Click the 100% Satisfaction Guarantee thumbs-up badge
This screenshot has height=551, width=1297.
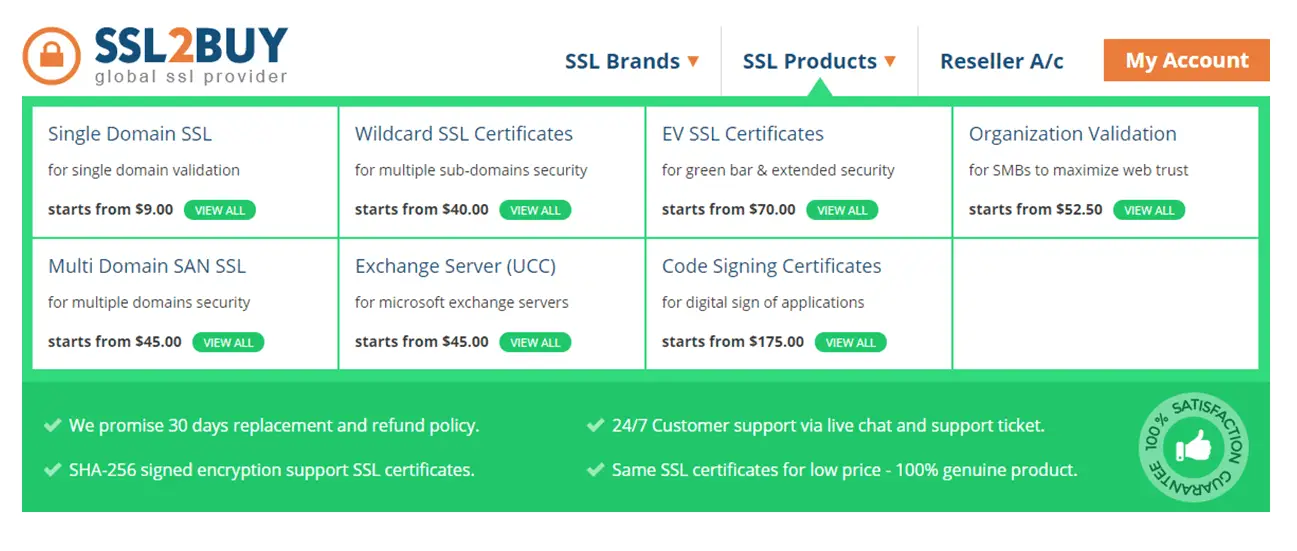[1193, 448]
